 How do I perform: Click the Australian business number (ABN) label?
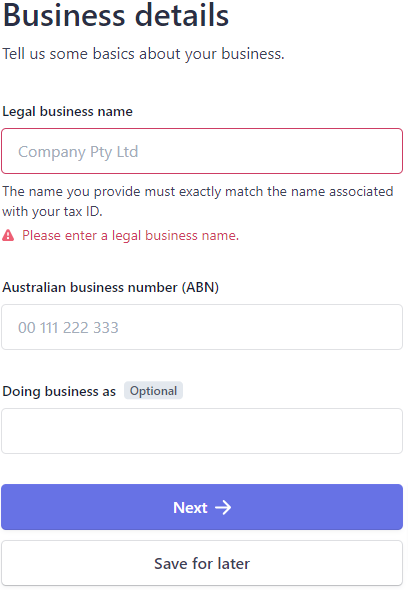click(x=110, y=287)
